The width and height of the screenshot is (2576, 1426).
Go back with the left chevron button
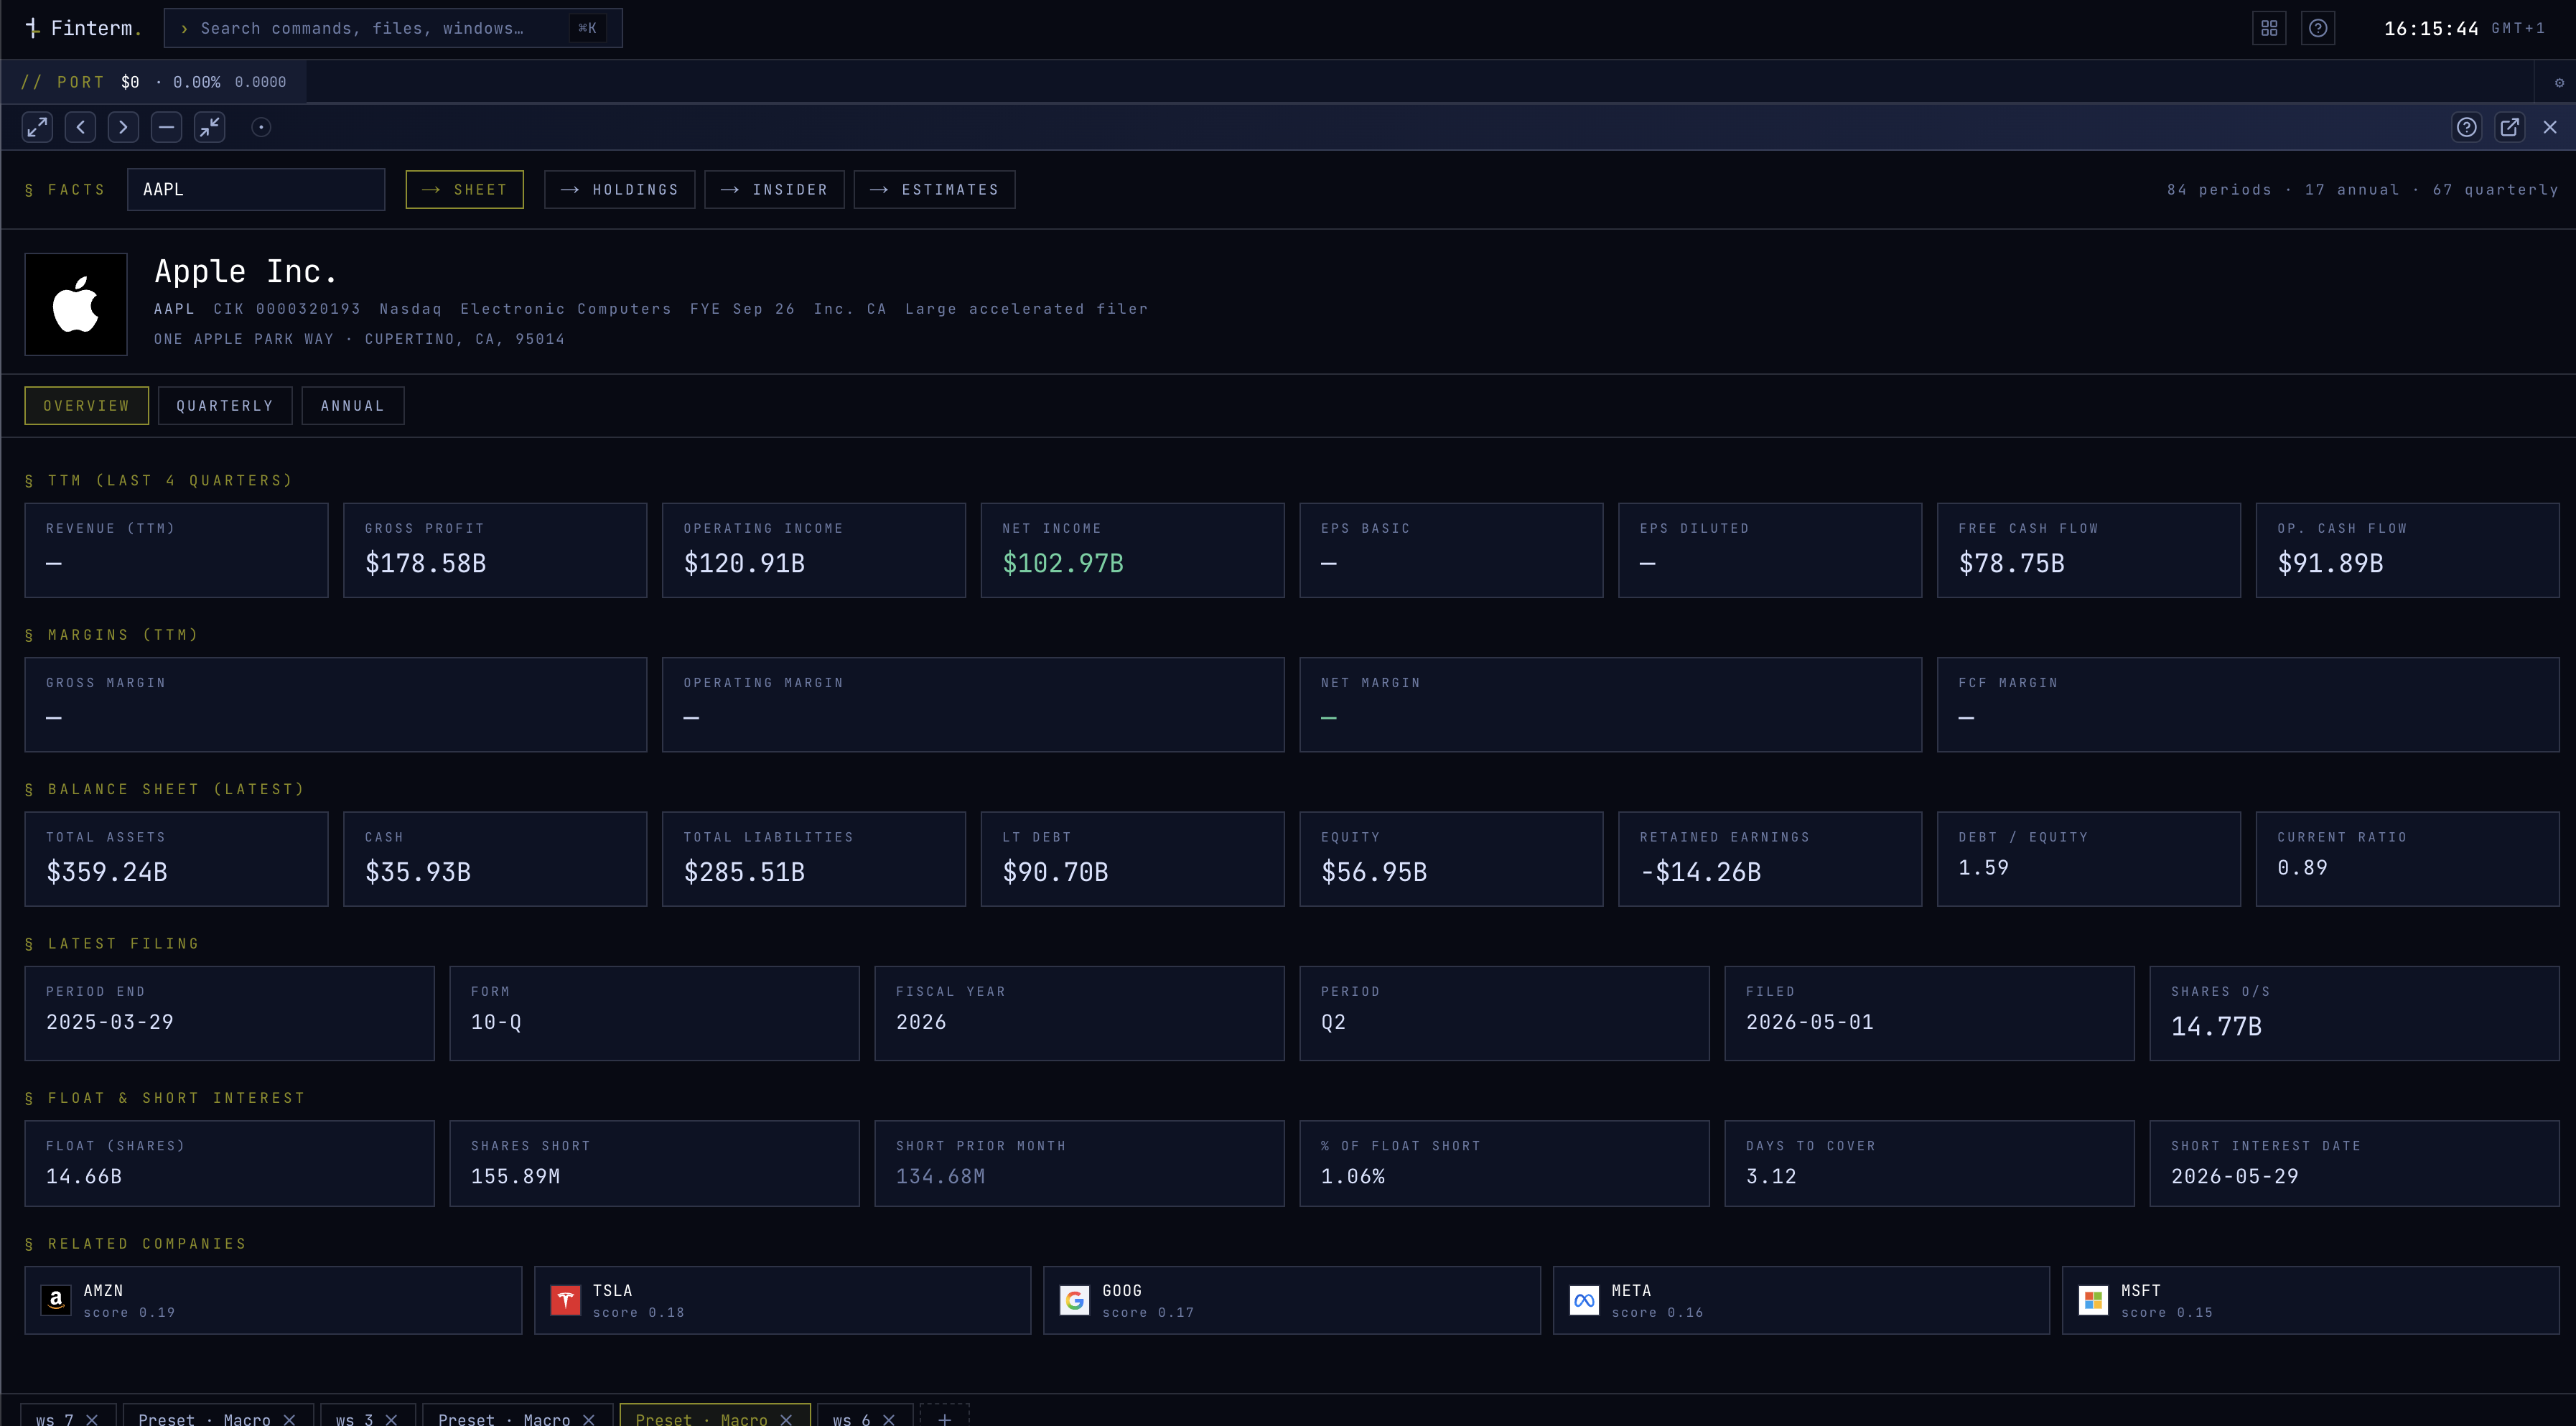point(80,127)
